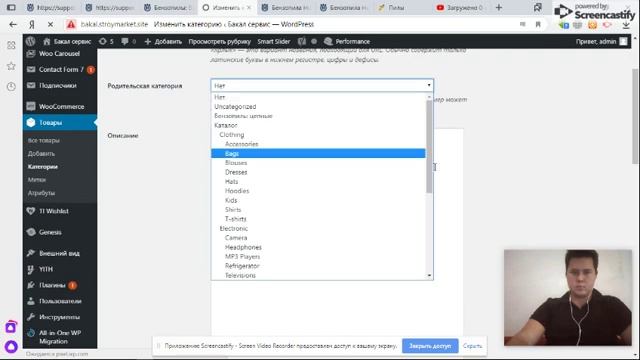Switch to the Загружено YouTube tab
Image resolution: width=640 pixels, height=360 pixels.
(460, 7)
